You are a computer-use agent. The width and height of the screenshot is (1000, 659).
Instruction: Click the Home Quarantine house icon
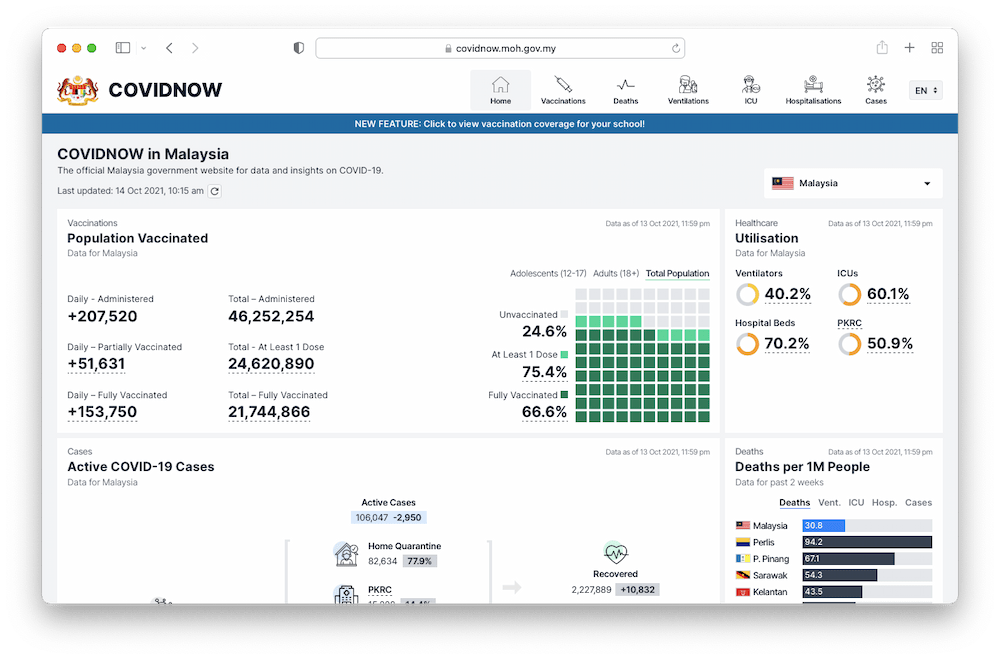(346, 554)
